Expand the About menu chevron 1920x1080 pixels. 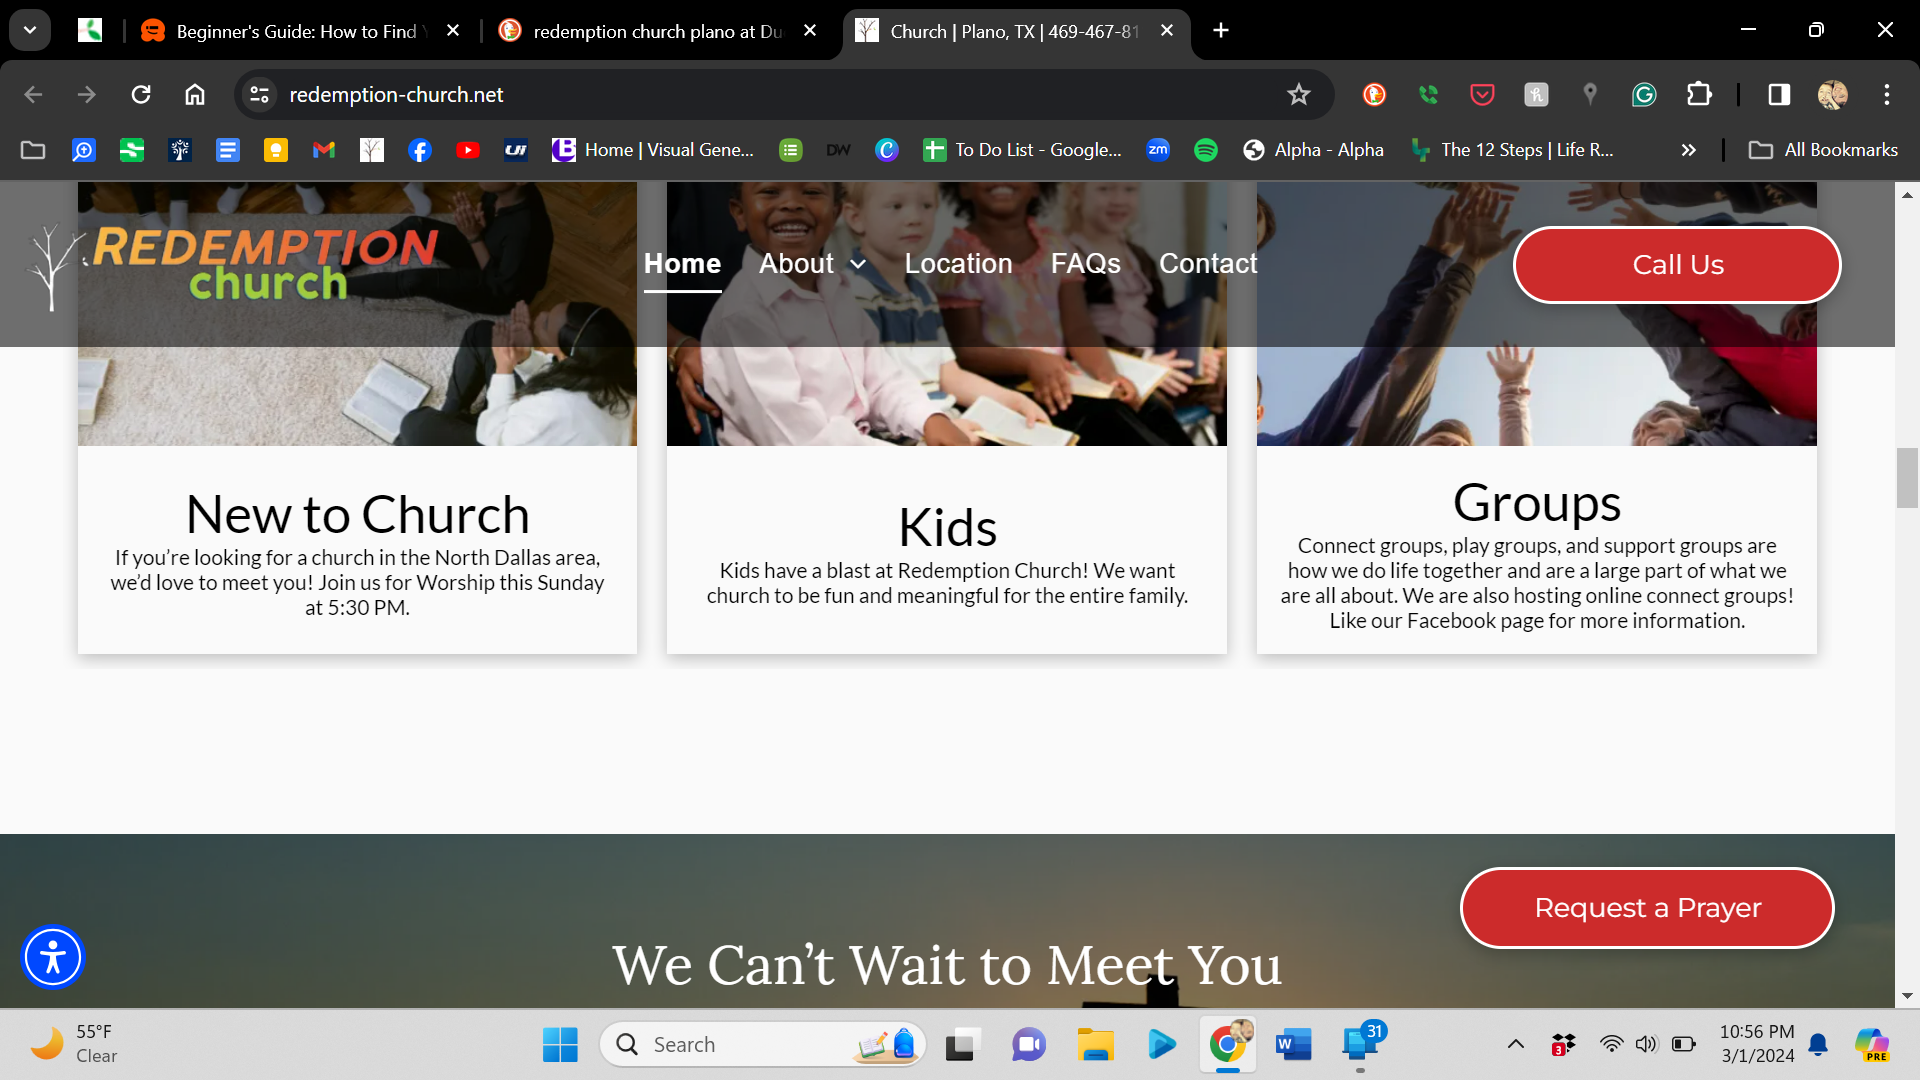[x=858, y=264]
